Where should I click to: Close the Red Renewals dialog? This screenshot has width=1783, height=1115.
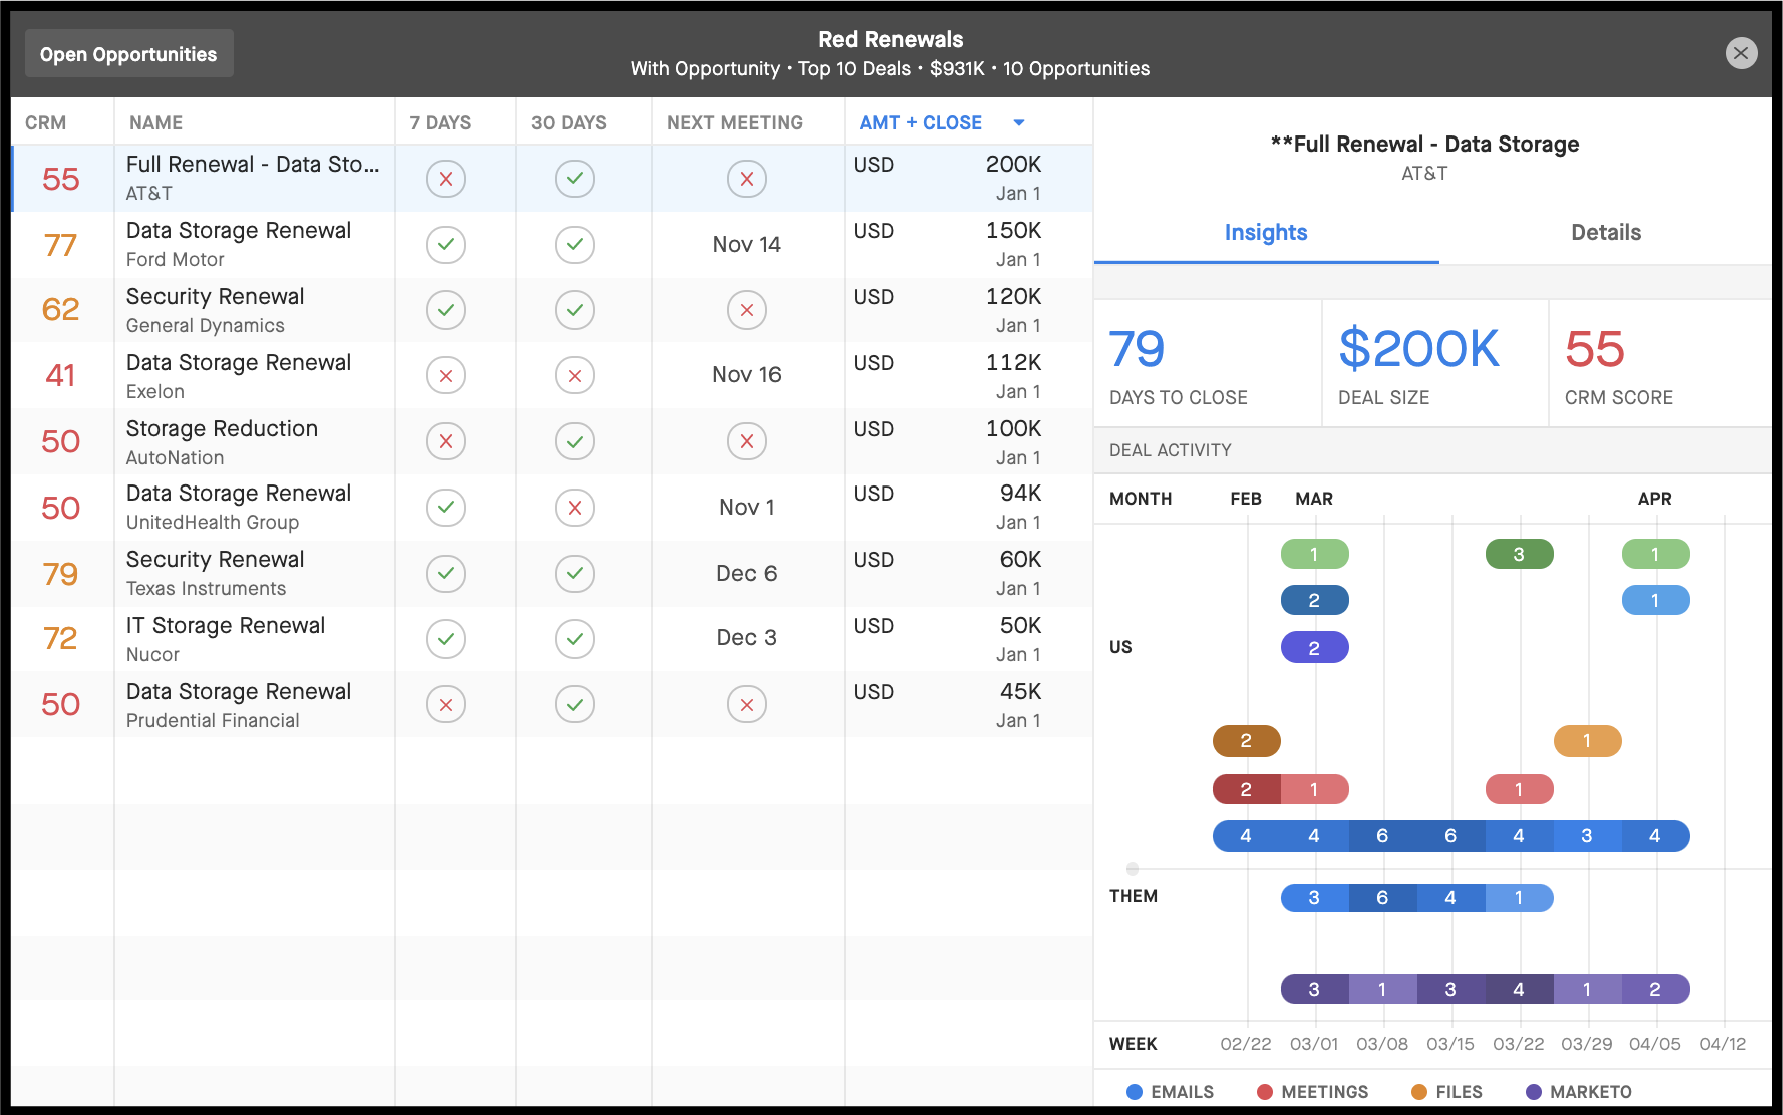pos(1741,53)
